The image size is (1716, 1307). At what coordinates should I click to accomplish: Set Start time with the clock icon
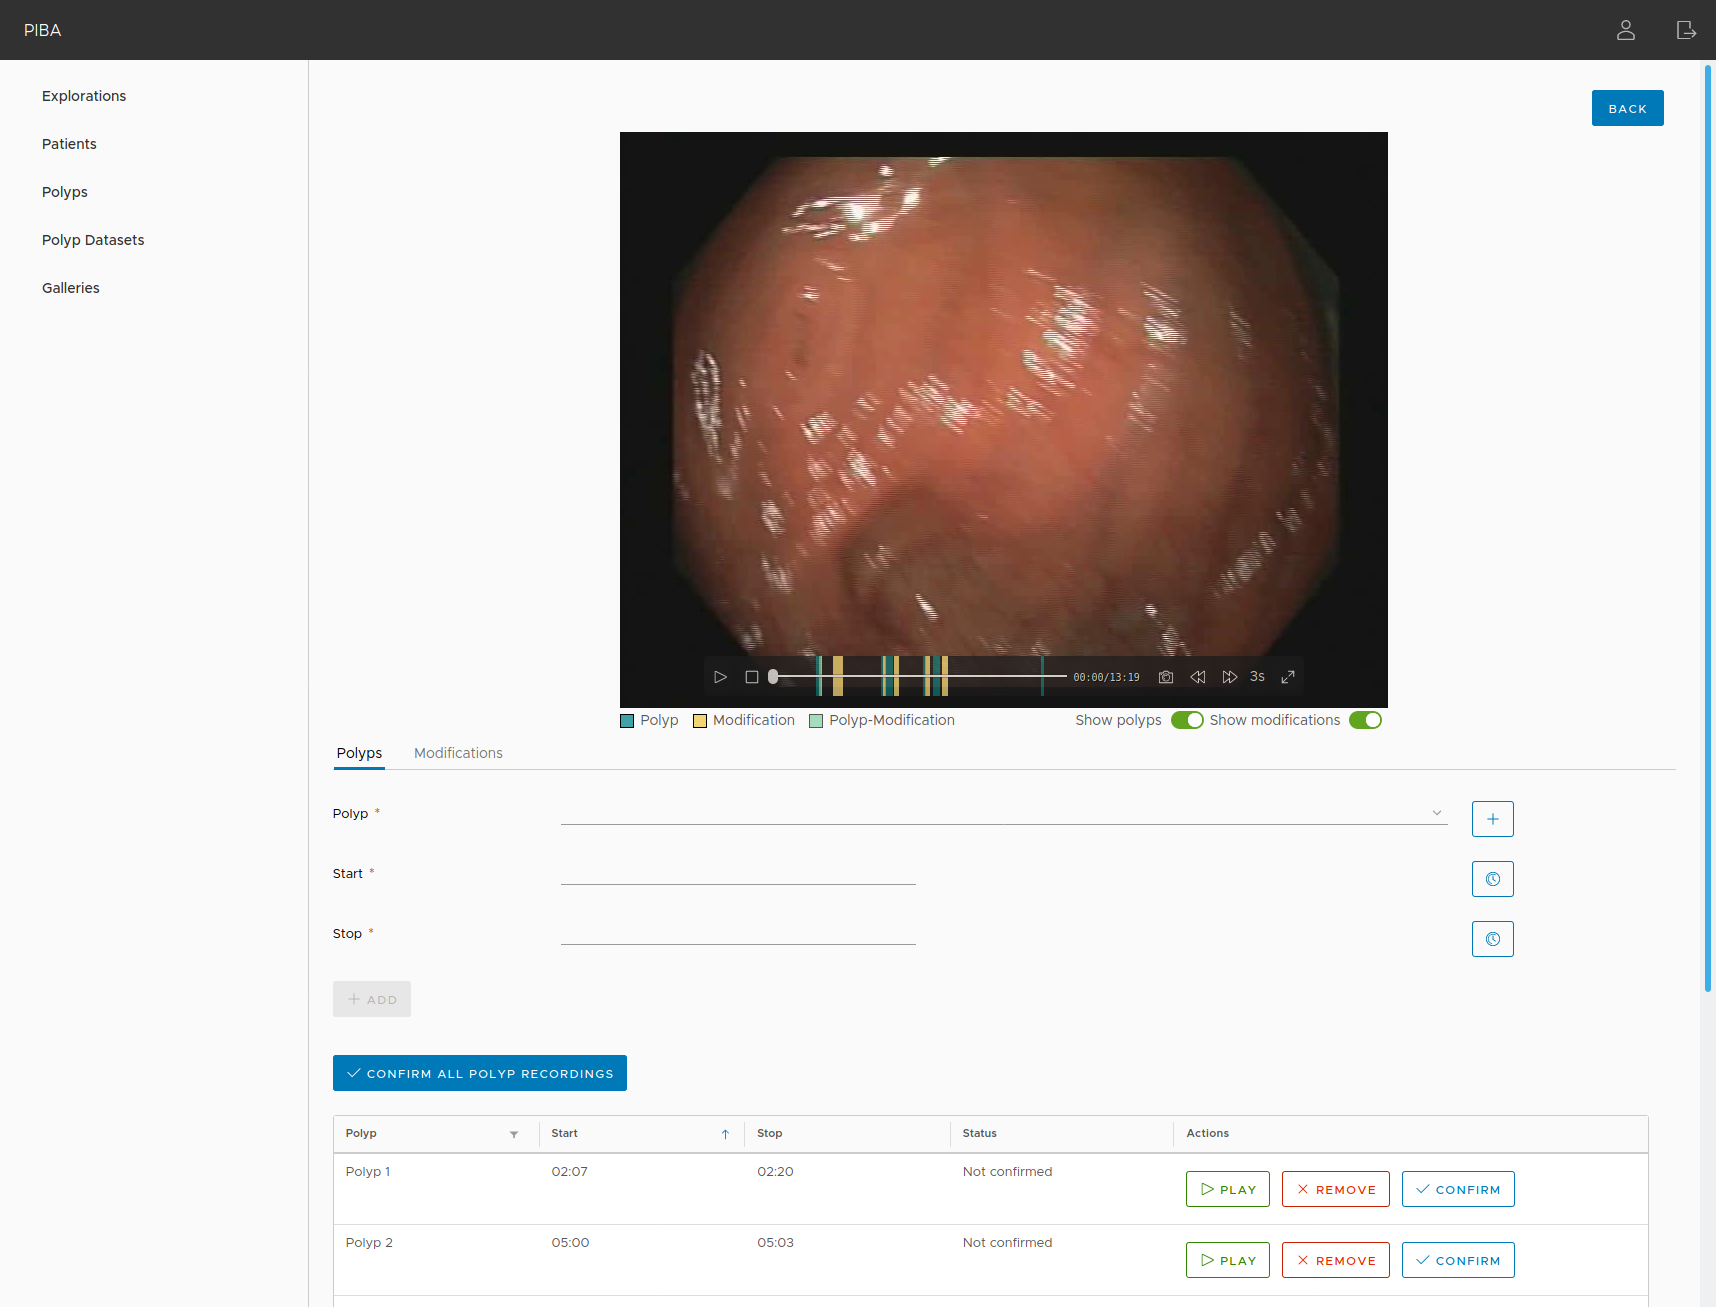[1492, 879]
